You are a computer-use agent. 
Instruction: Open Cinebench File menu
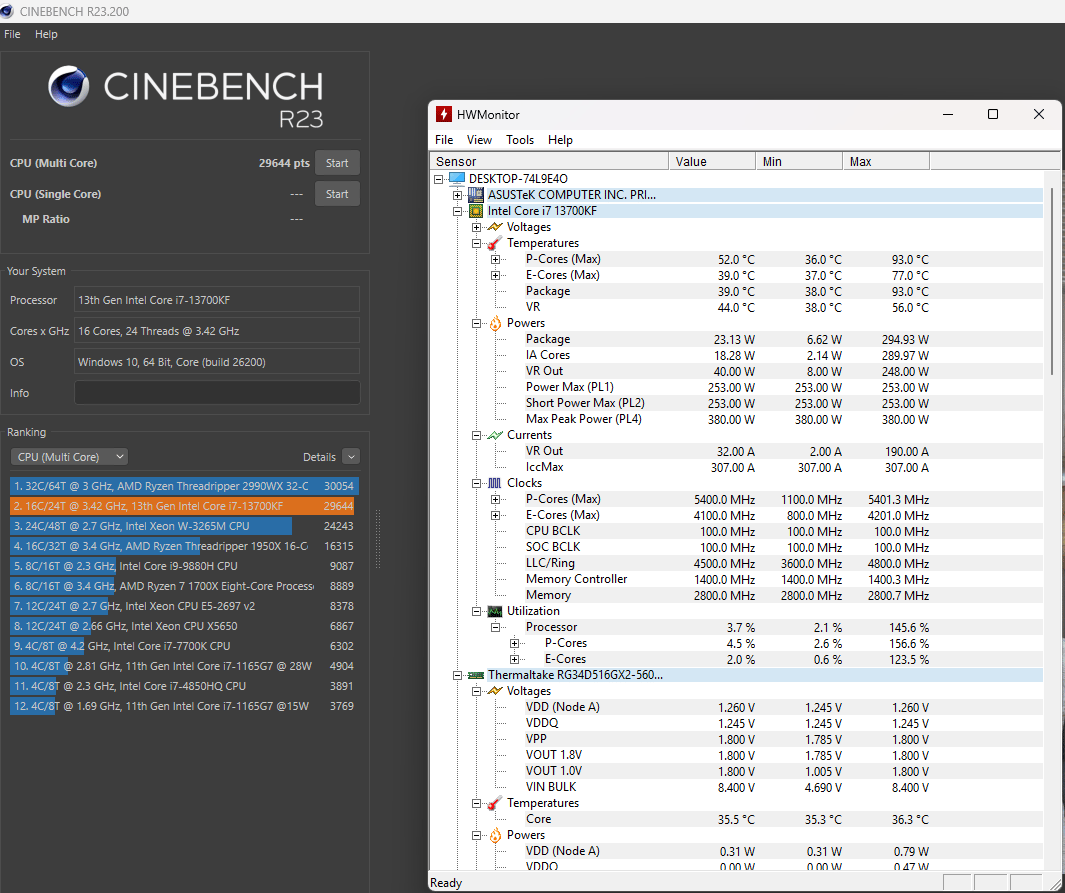[x=12, y=34]
